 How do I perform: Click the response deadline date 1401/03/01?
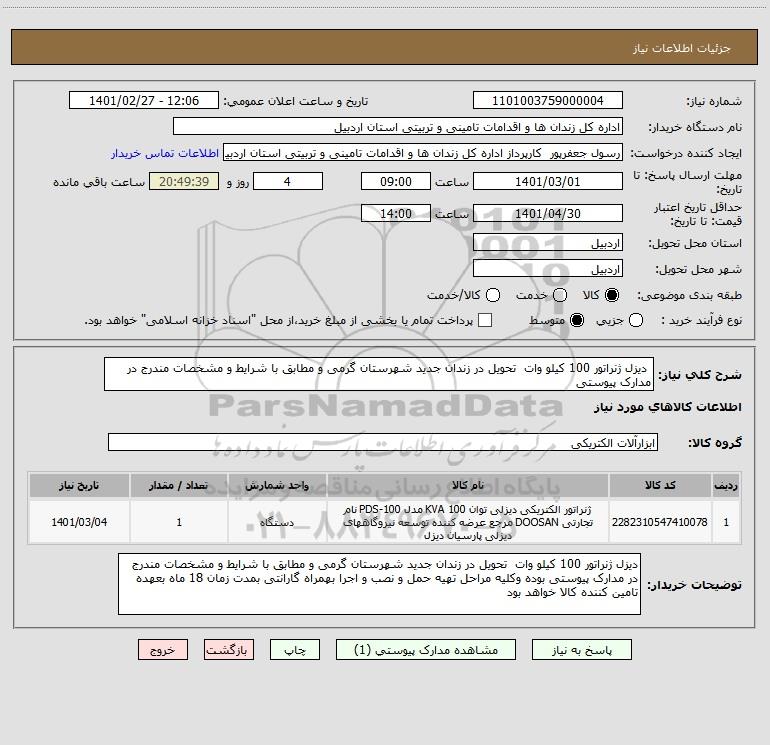click(x=548, y=181)
